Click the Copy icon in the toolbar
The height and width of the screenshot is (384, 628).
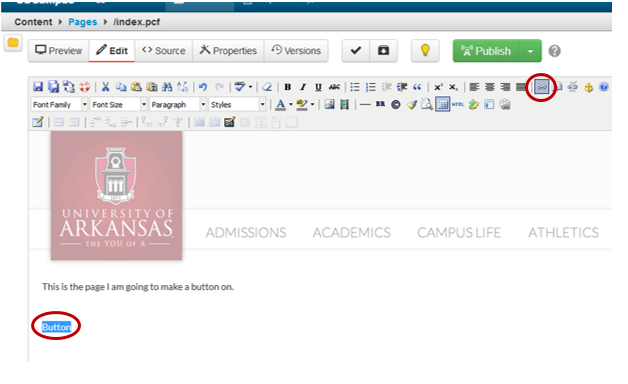tap(121, 86)
